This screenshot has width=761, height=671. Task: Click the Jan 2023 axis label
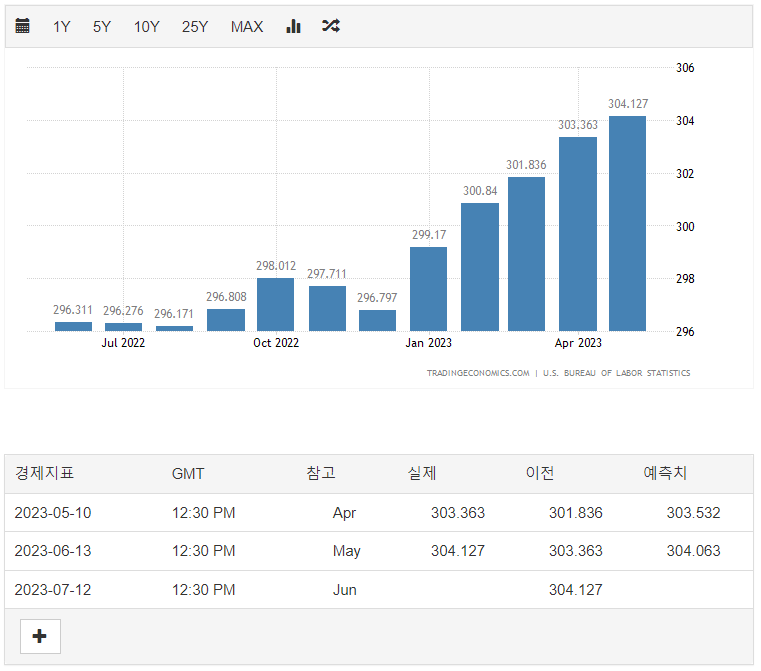click(429, 343)
